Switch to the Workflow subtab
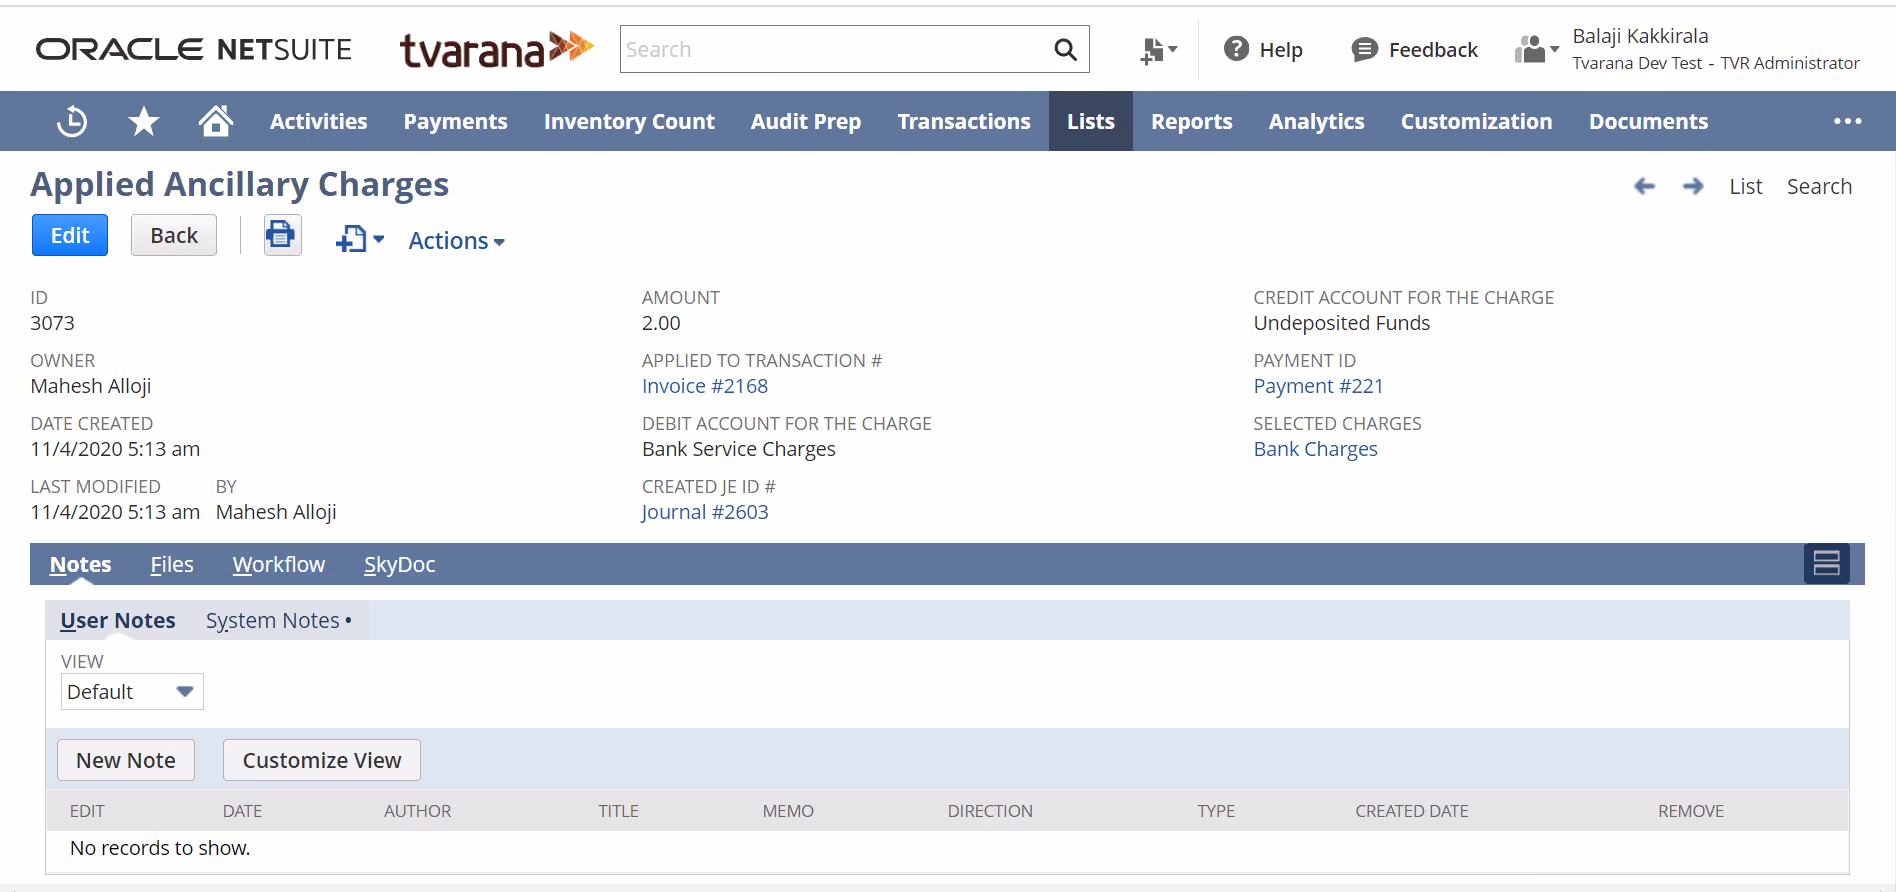1896x892 pixels. coord(278,564)
